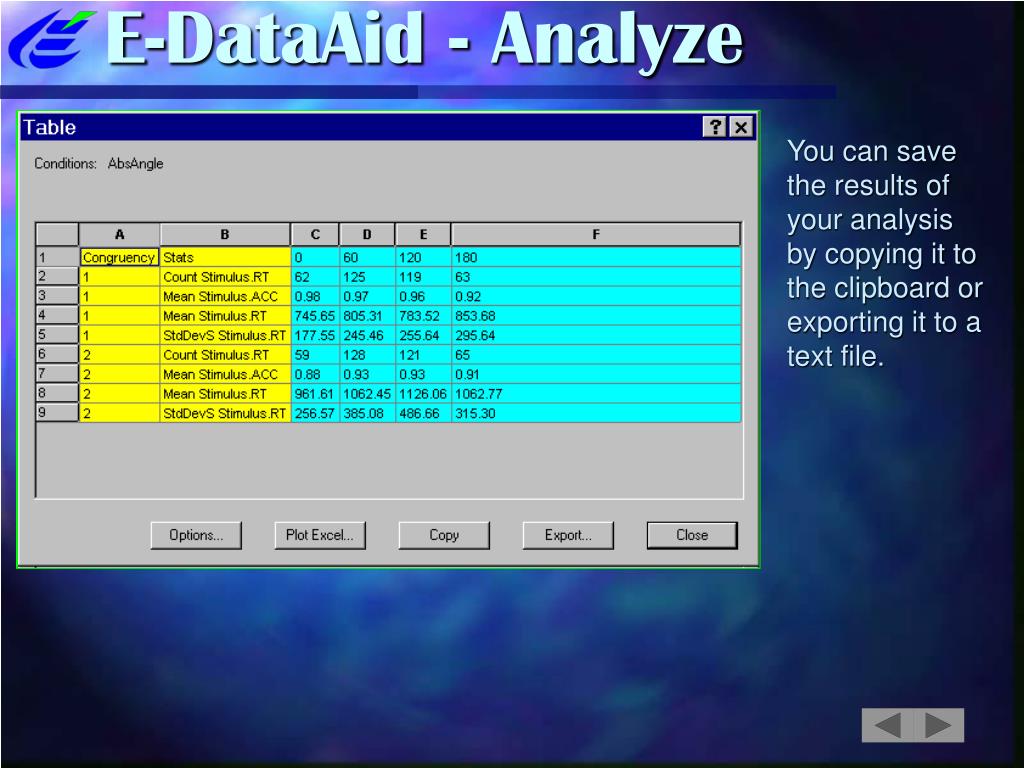
Task: Click the cell with value 385.08
Action: click(x=368, y=414)
